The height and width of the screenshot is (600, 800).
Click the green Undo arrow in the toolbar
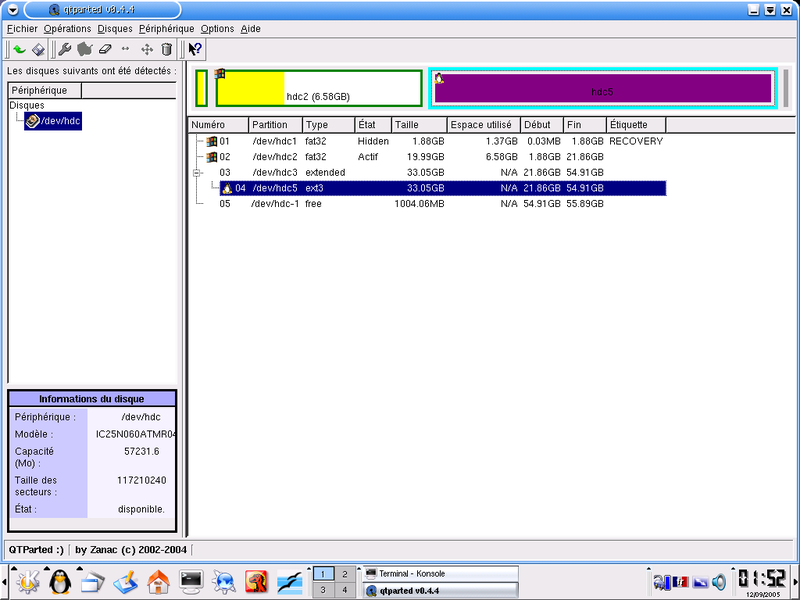tap(19, 49)
